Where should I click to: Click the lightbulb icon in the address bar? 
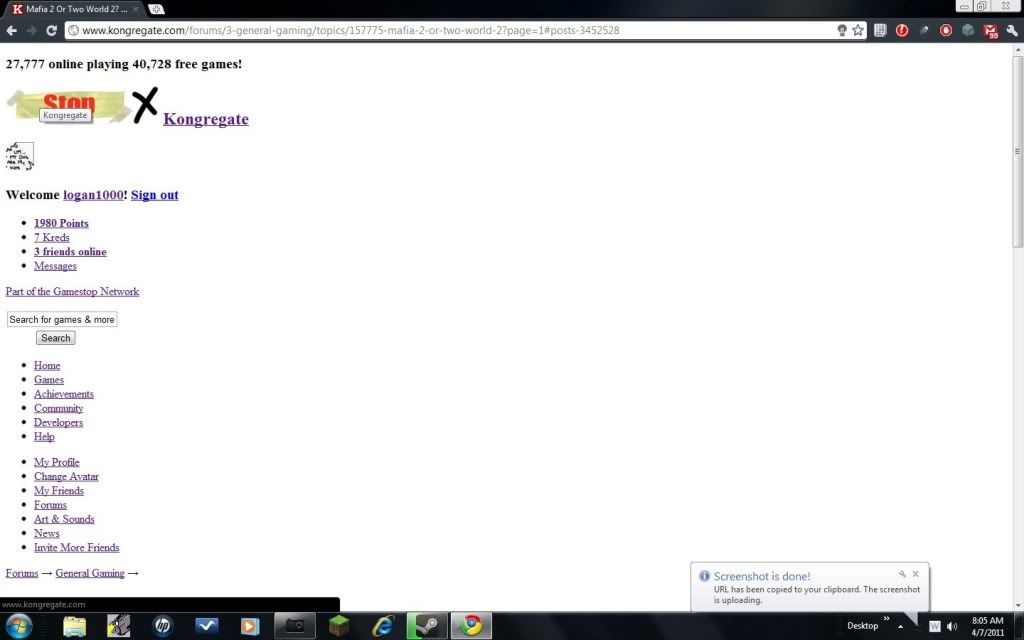tap(842, 30)
